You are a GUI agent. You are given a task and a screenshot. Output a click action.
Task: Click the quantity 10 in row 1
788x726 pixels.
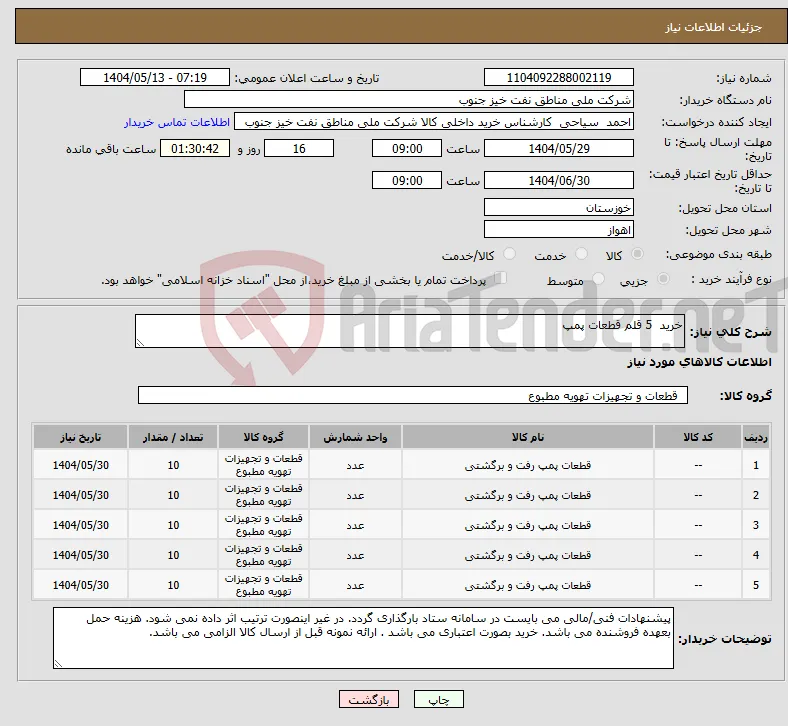tap(173, 465)
